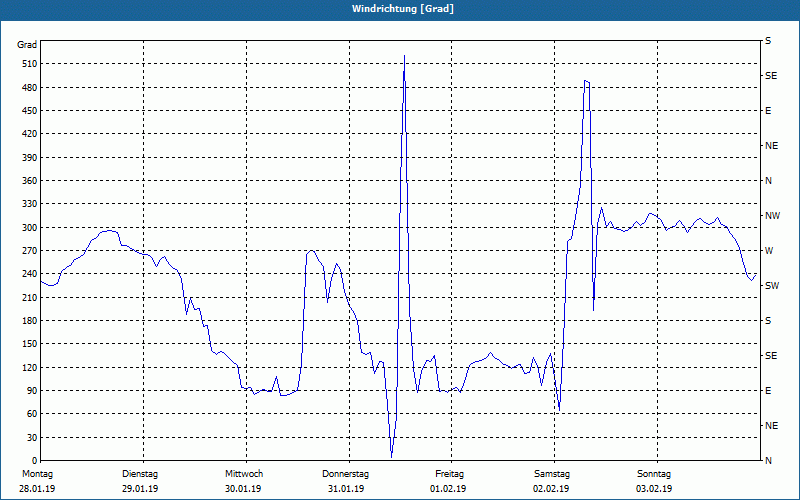Click the E compass label at the 450 gridline
The height and width of the screenshot is (500, 800).
[768, 111]
